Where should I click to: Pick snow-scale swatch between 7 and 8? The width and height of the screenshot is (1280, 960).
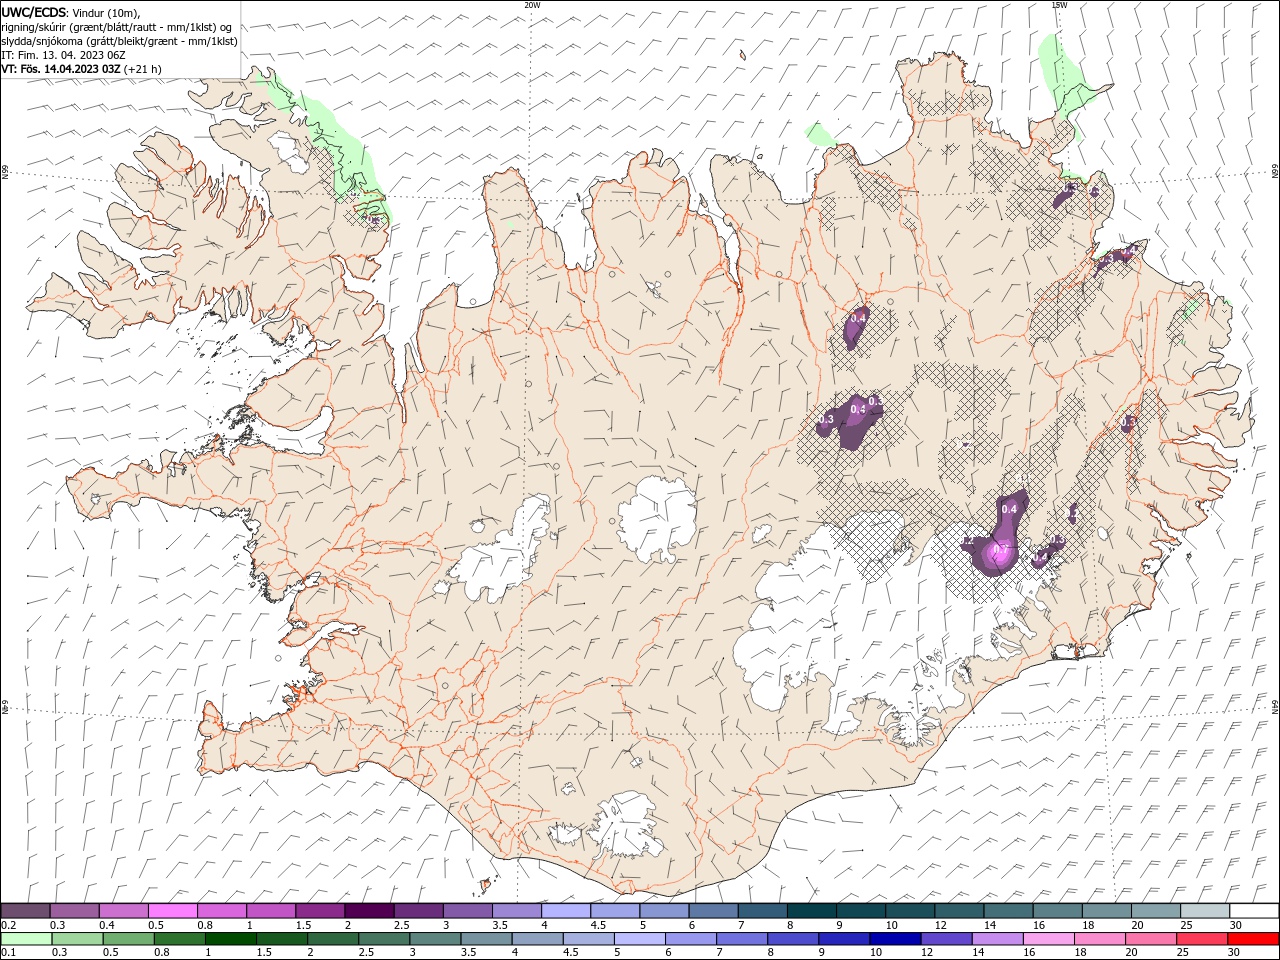[762, 911]
